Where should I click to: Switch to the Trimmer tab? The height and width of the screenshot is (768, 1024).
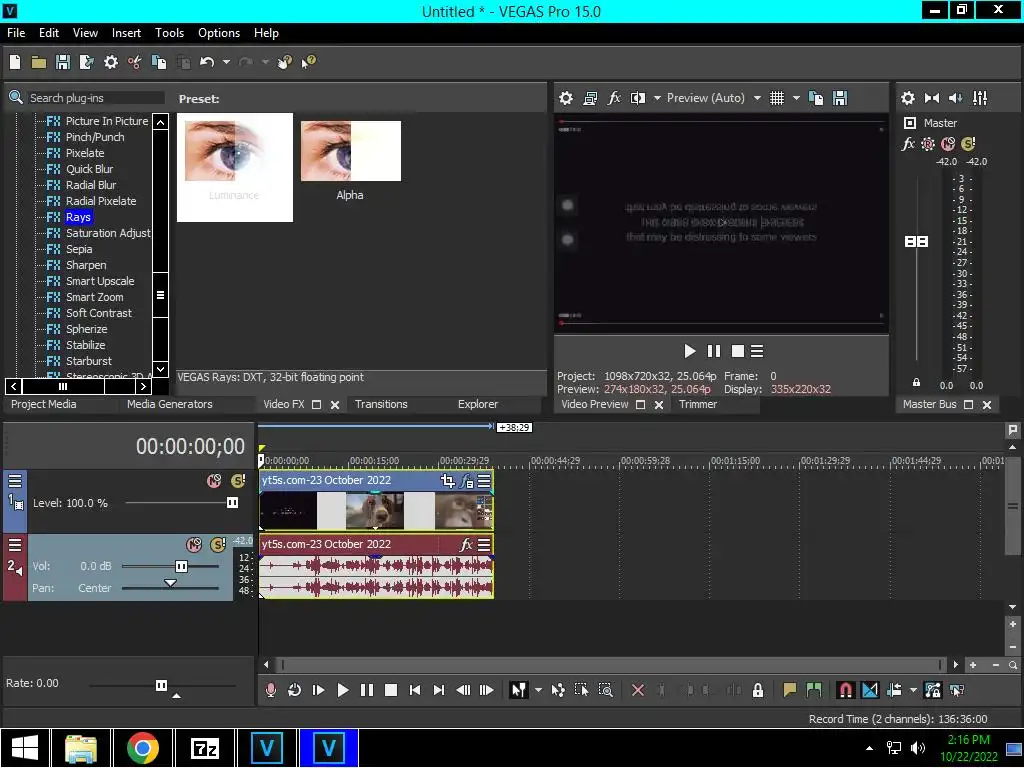point(697,404)
